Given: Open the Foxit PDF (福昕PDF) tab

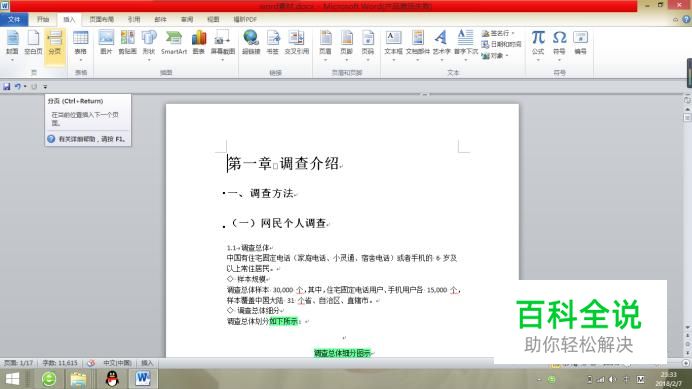Looking at the screenshot, I should point(245,19).
